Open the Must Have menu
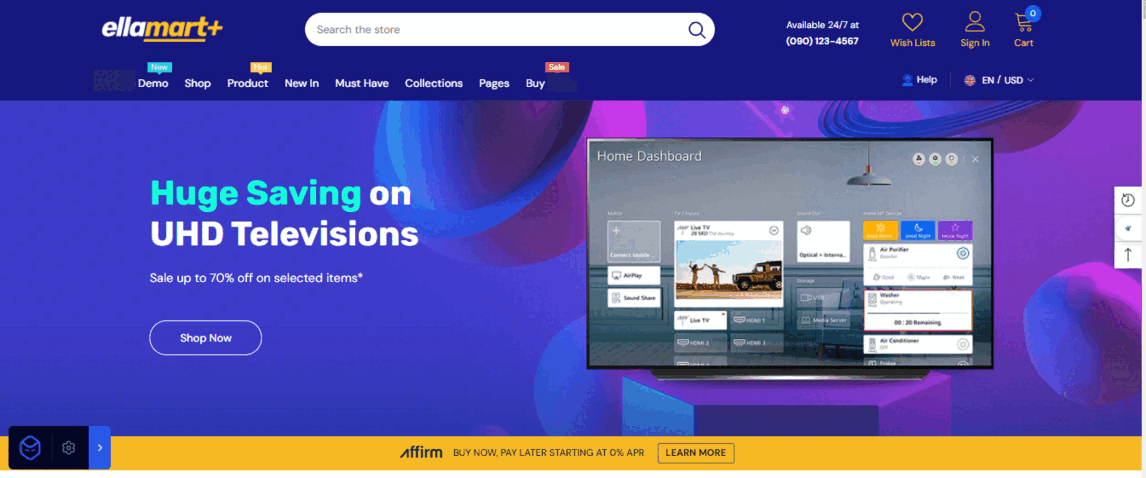Image resolution: width=1146 pixels, height=478 pixels. pyautogui.click(x=362, y=83)
